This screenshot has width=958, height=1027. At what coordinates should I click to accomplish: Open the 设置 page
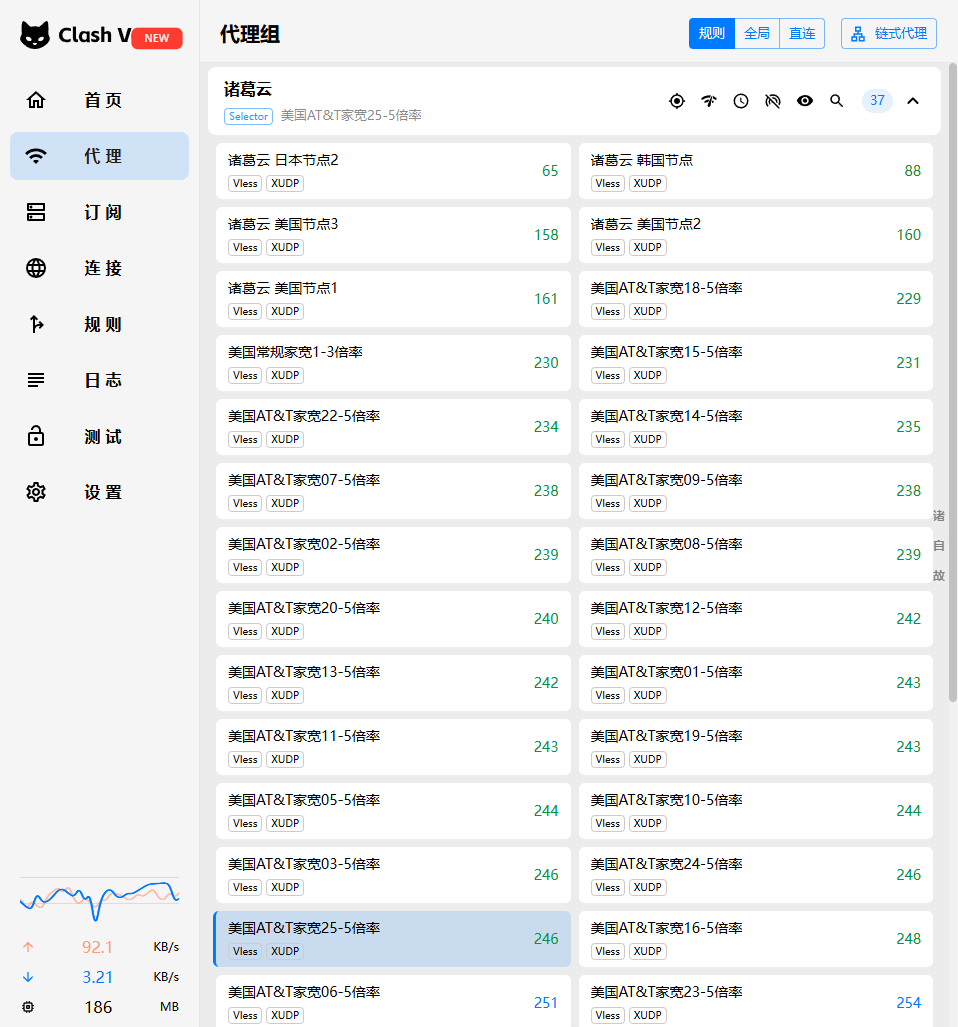click(x=100, y=492)
